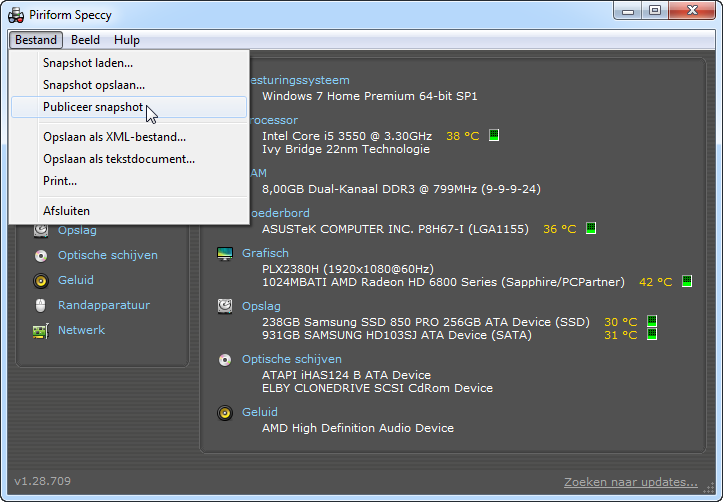Close the Piriform Speccy window
This screenshot has width=723, height=502.
tap(692, 11)
